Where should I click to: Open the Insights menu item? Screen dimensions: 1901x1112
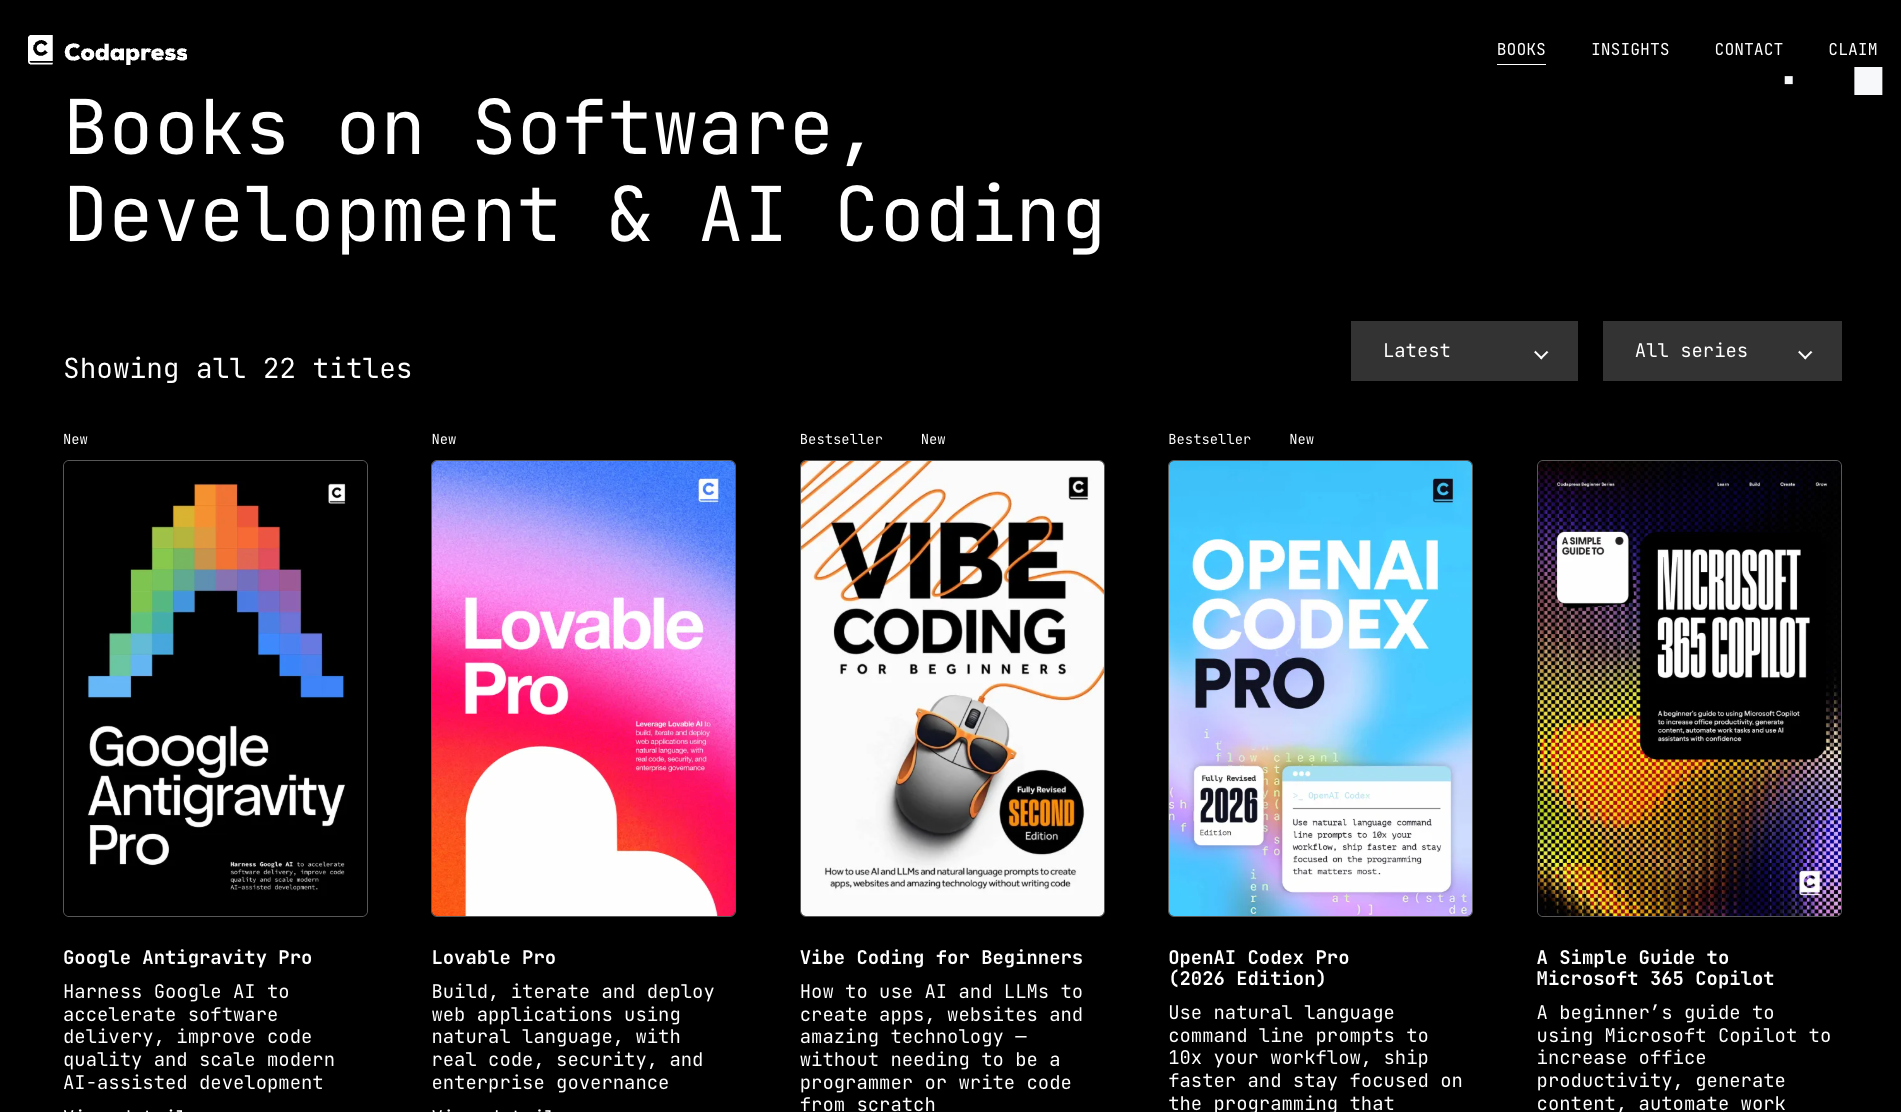(x=1630, y=49)
